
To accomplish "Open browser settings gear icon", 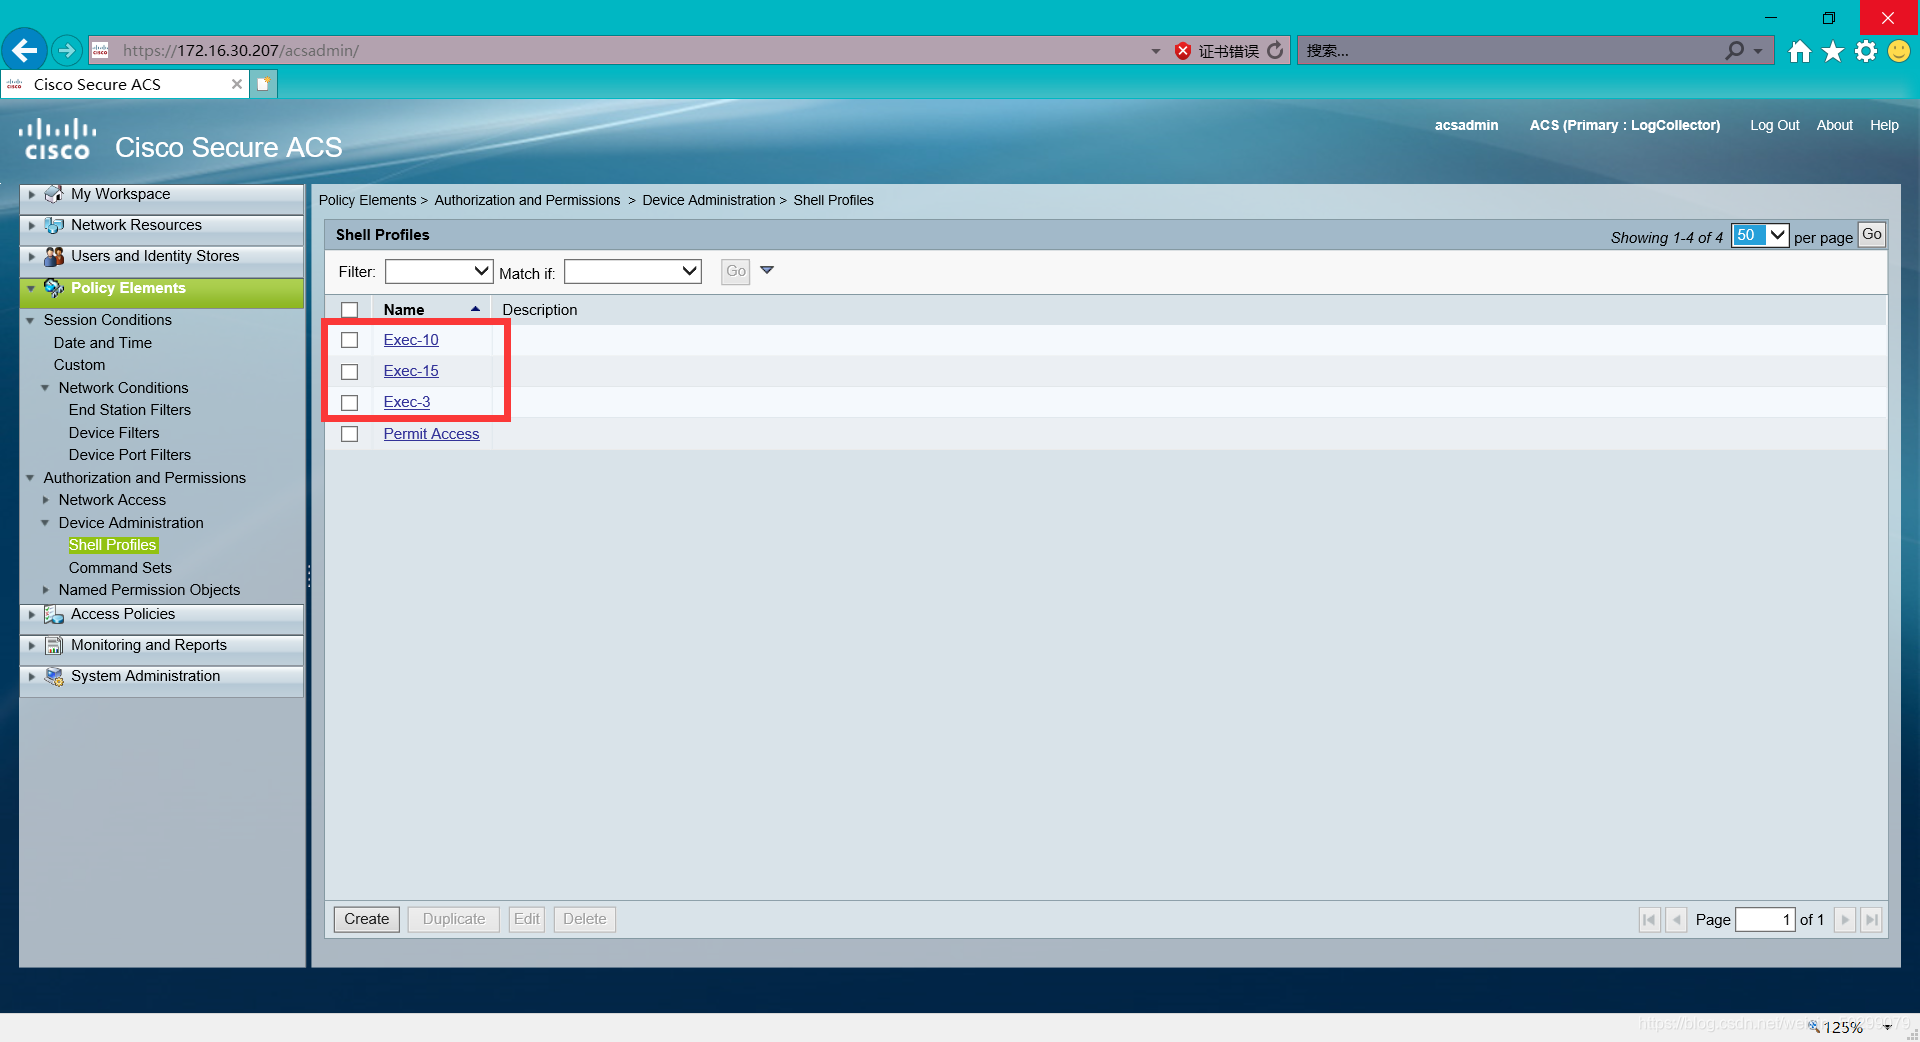I will 1866,51.
